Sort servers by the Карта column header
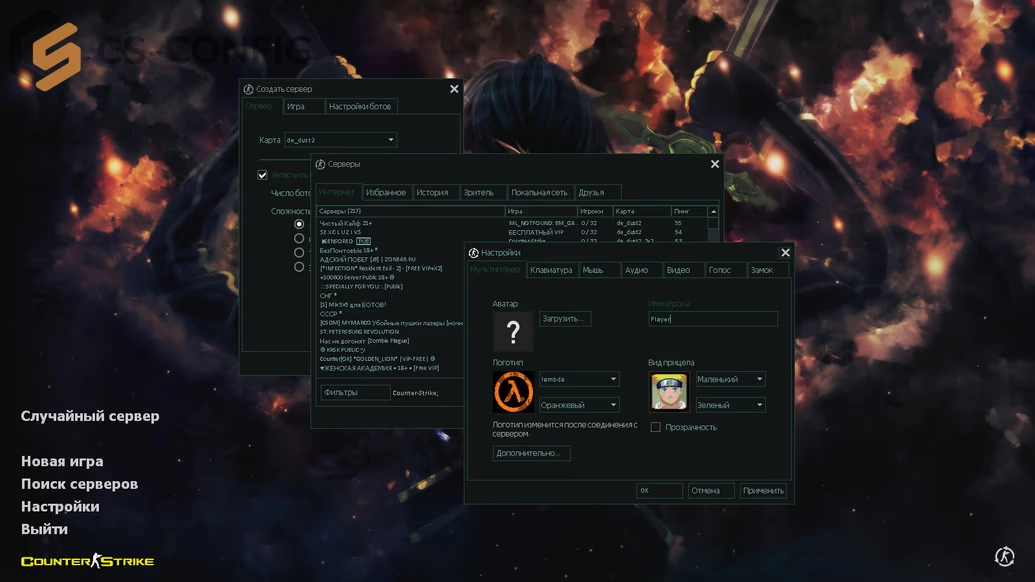 pos(642,211)
